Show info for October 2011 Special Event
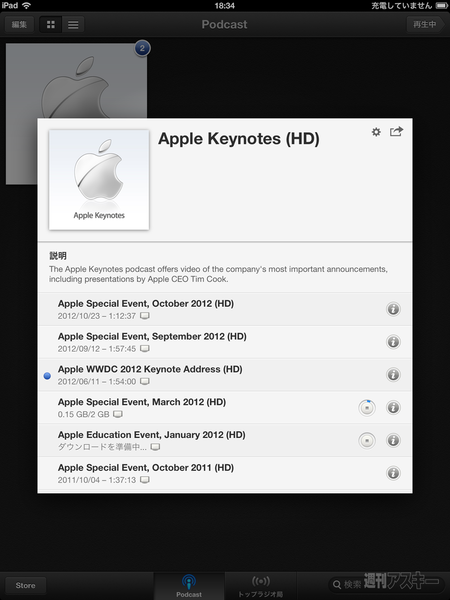Screen dimensions: 450x600 (393, 473)
